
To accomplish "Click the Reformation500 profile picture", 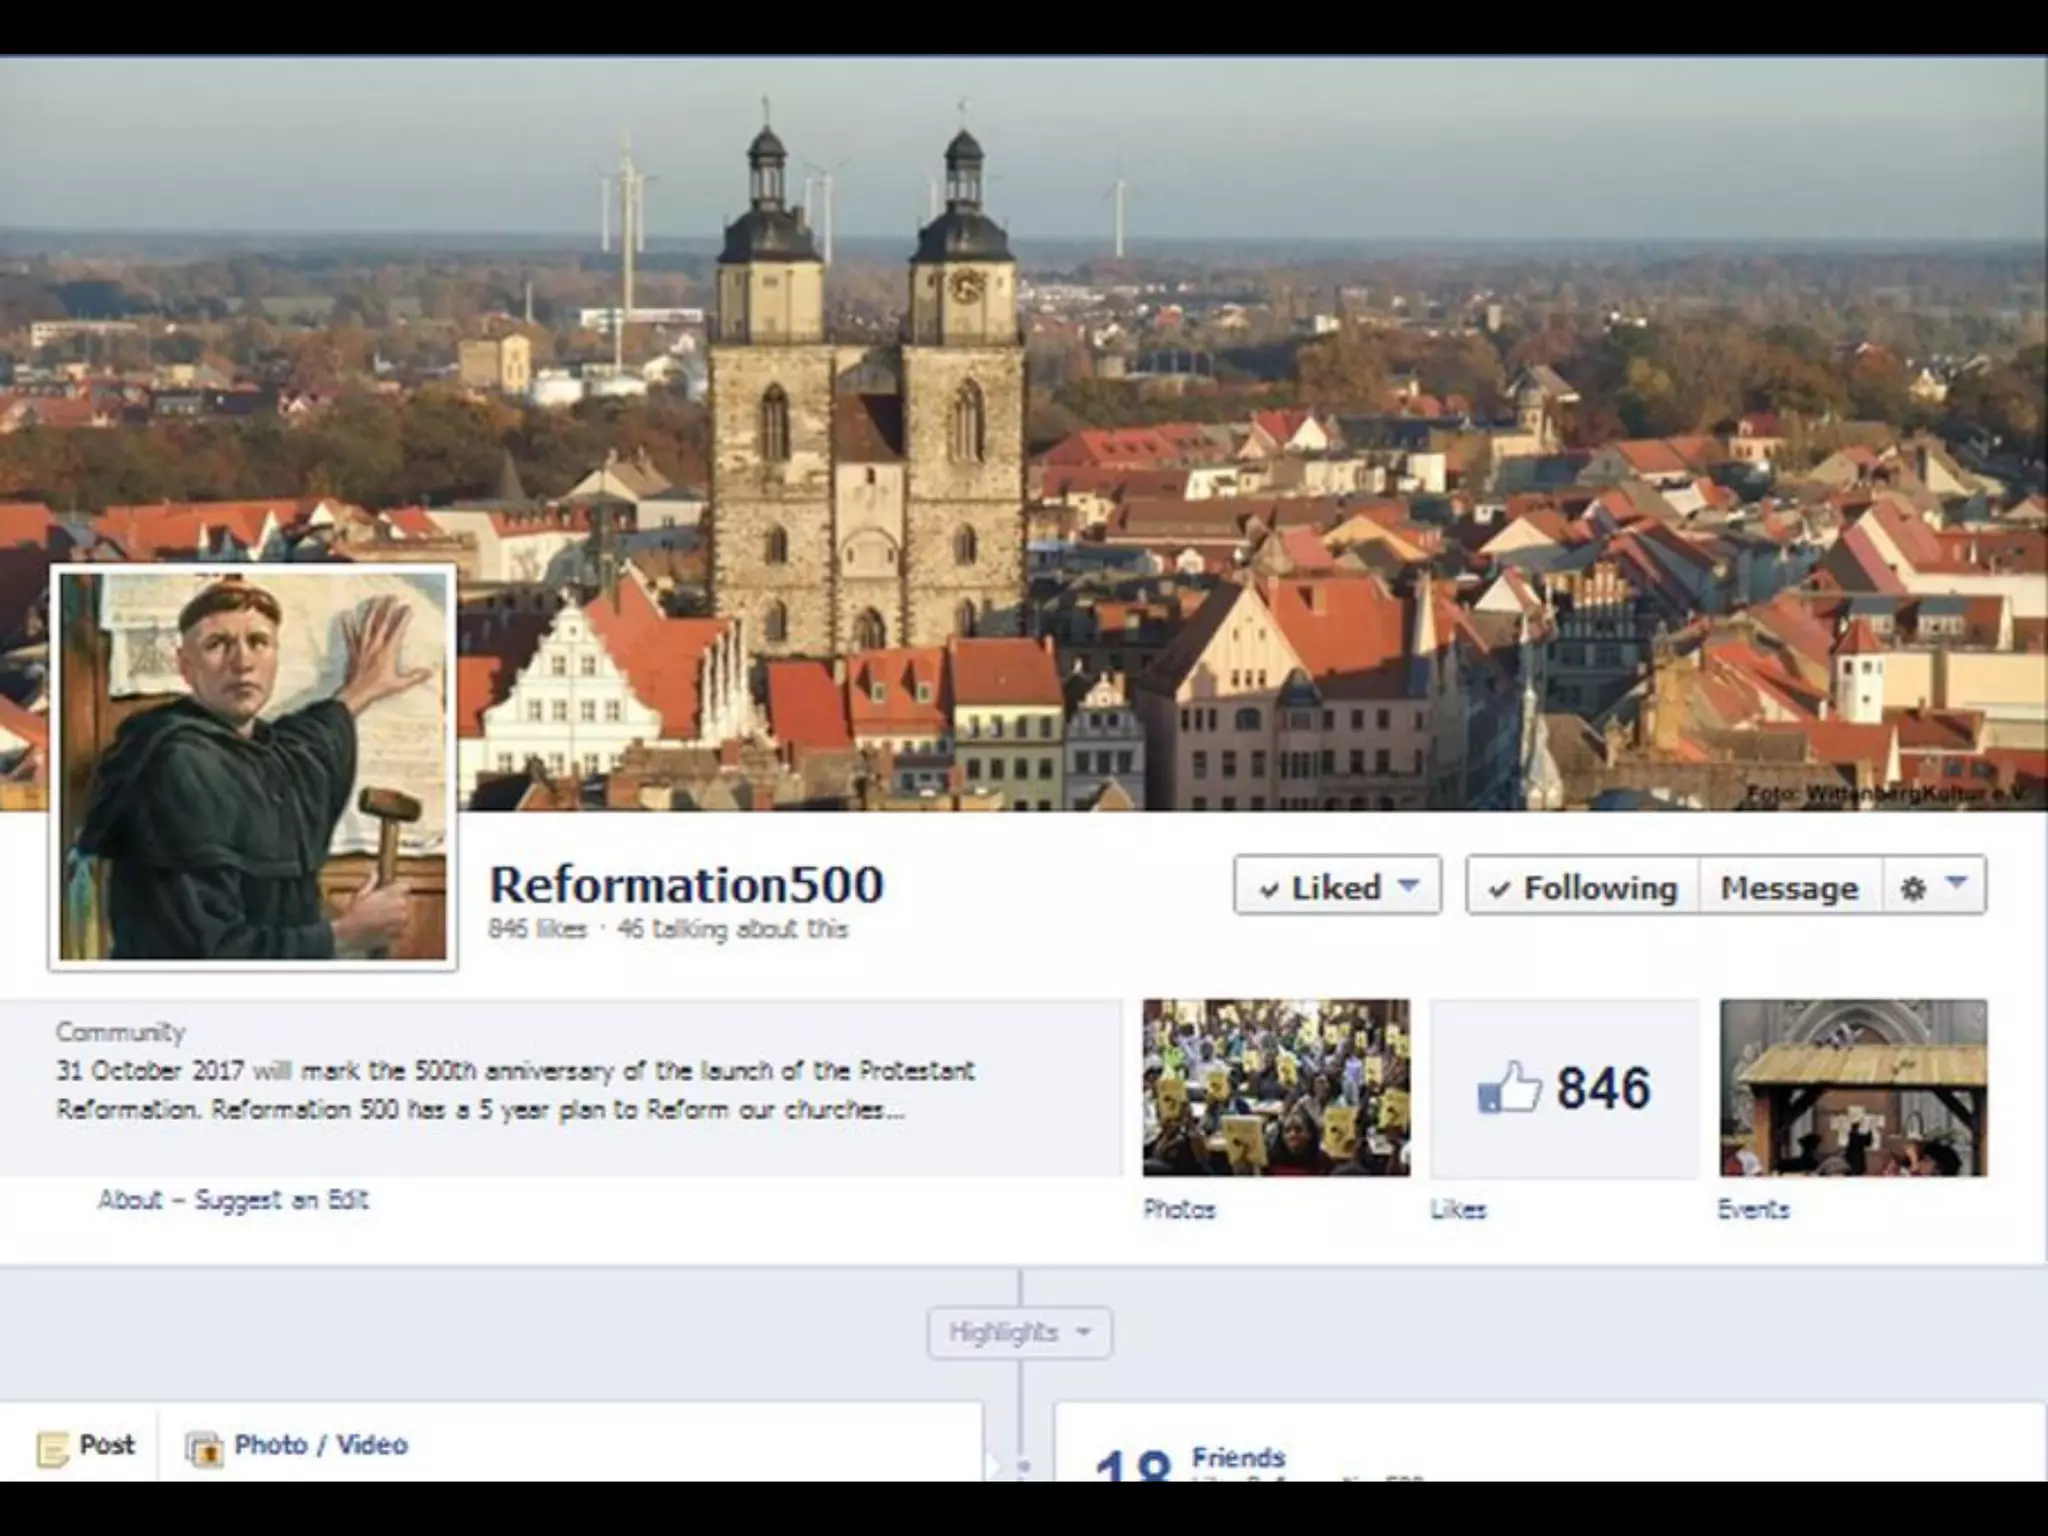I will pyautogui.click(x=253, y=767).
